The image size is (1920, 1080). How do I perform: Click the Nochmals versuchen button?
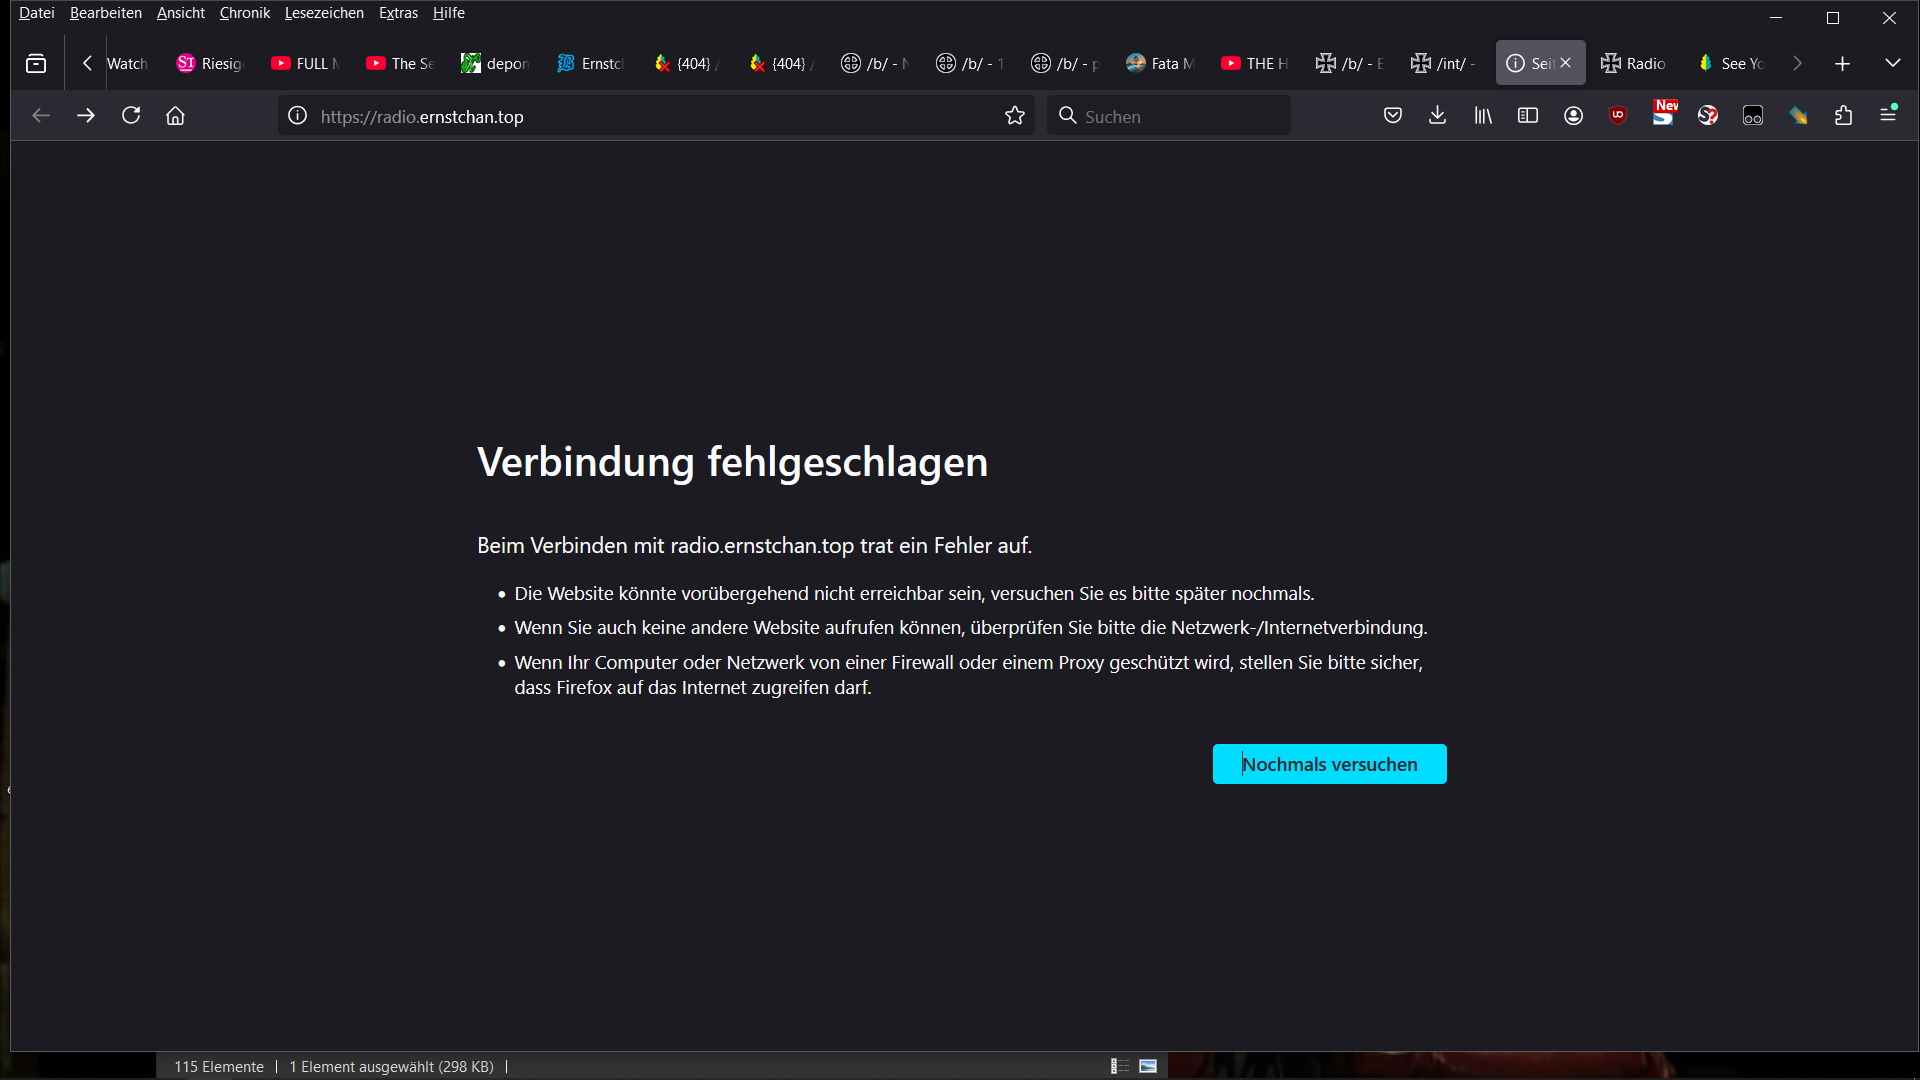1329,764
